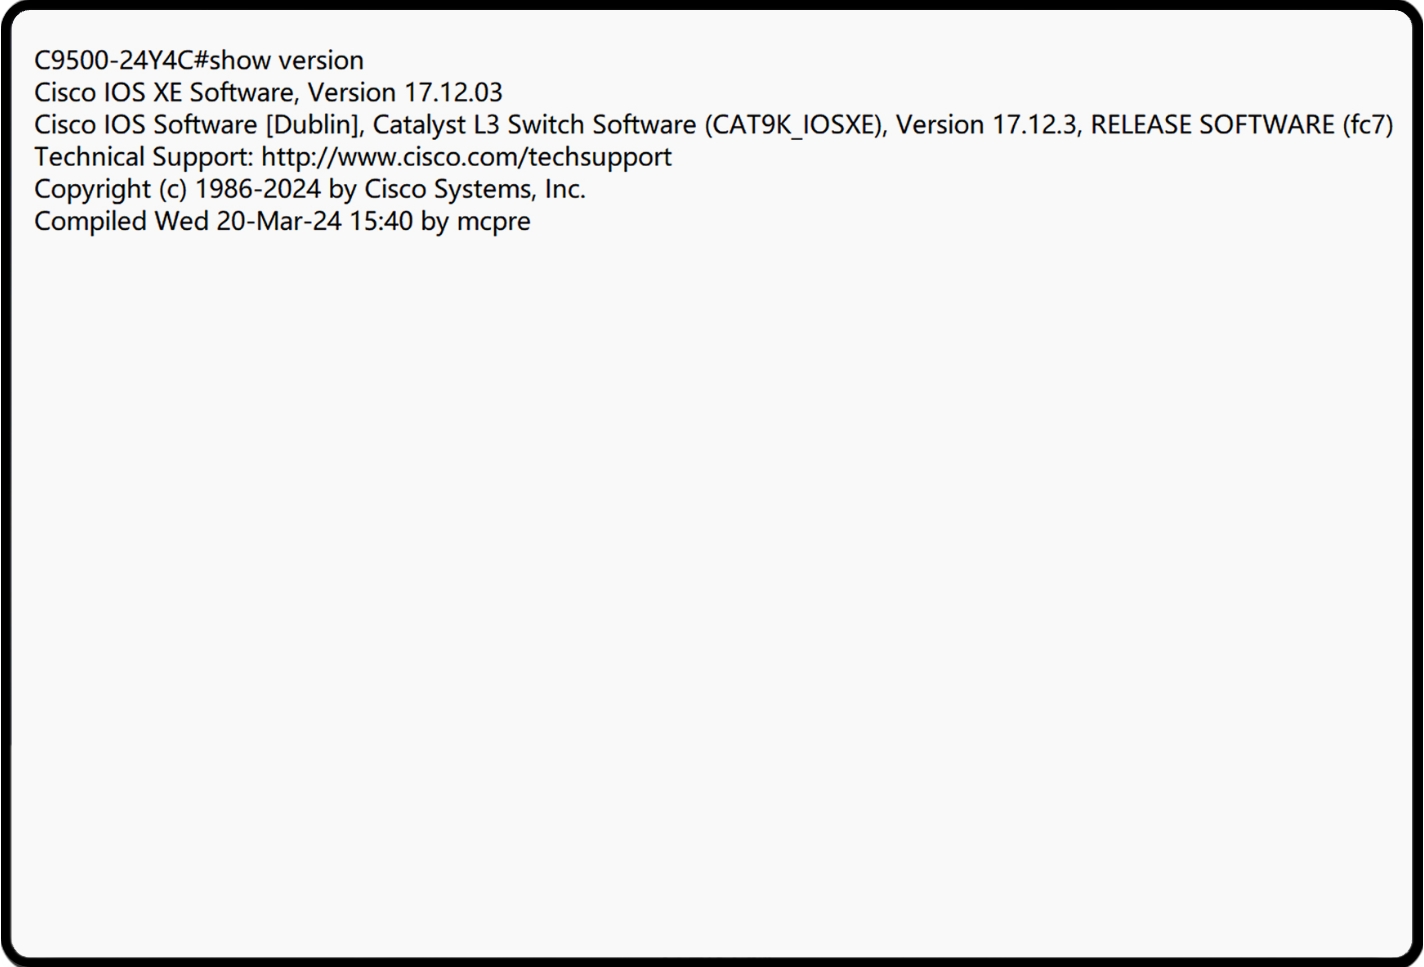This screenshot has height=967, width=1424.
Task: Click the 'Technical Support:' label
Action: [x=144, y=157]
